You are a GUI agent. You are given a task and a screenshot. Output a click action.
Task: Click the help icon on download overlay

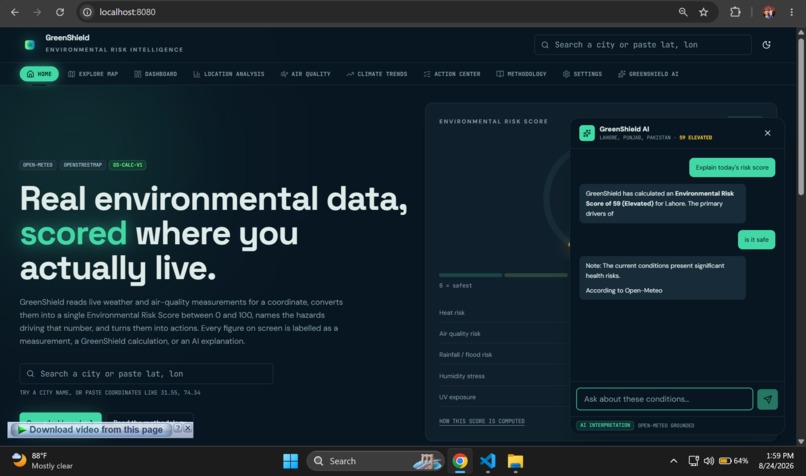(178, 428)
